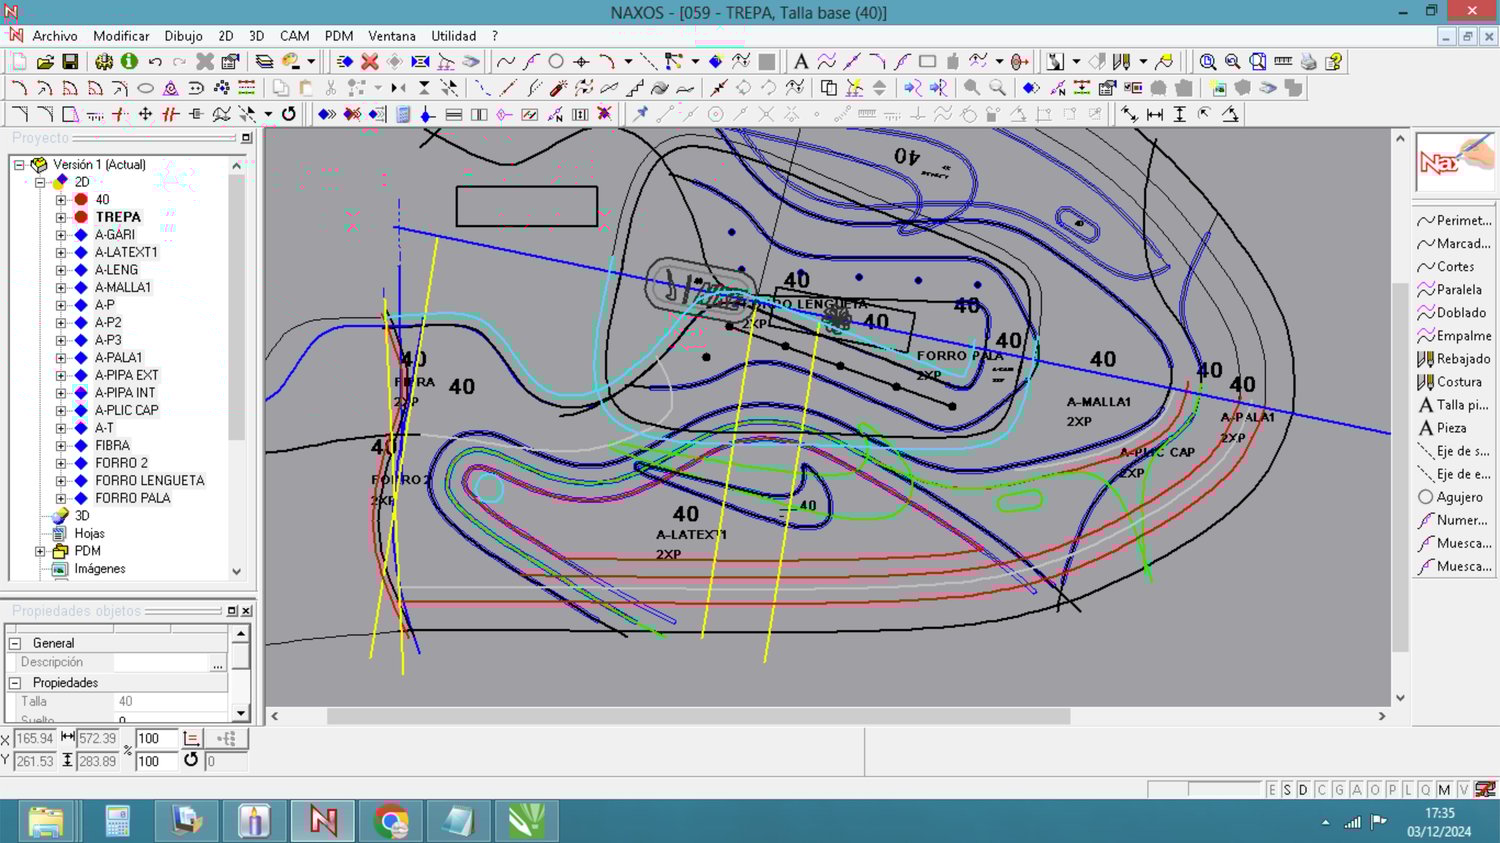Collapse the Versión 1 (Actual) tree node

point(19,165)
